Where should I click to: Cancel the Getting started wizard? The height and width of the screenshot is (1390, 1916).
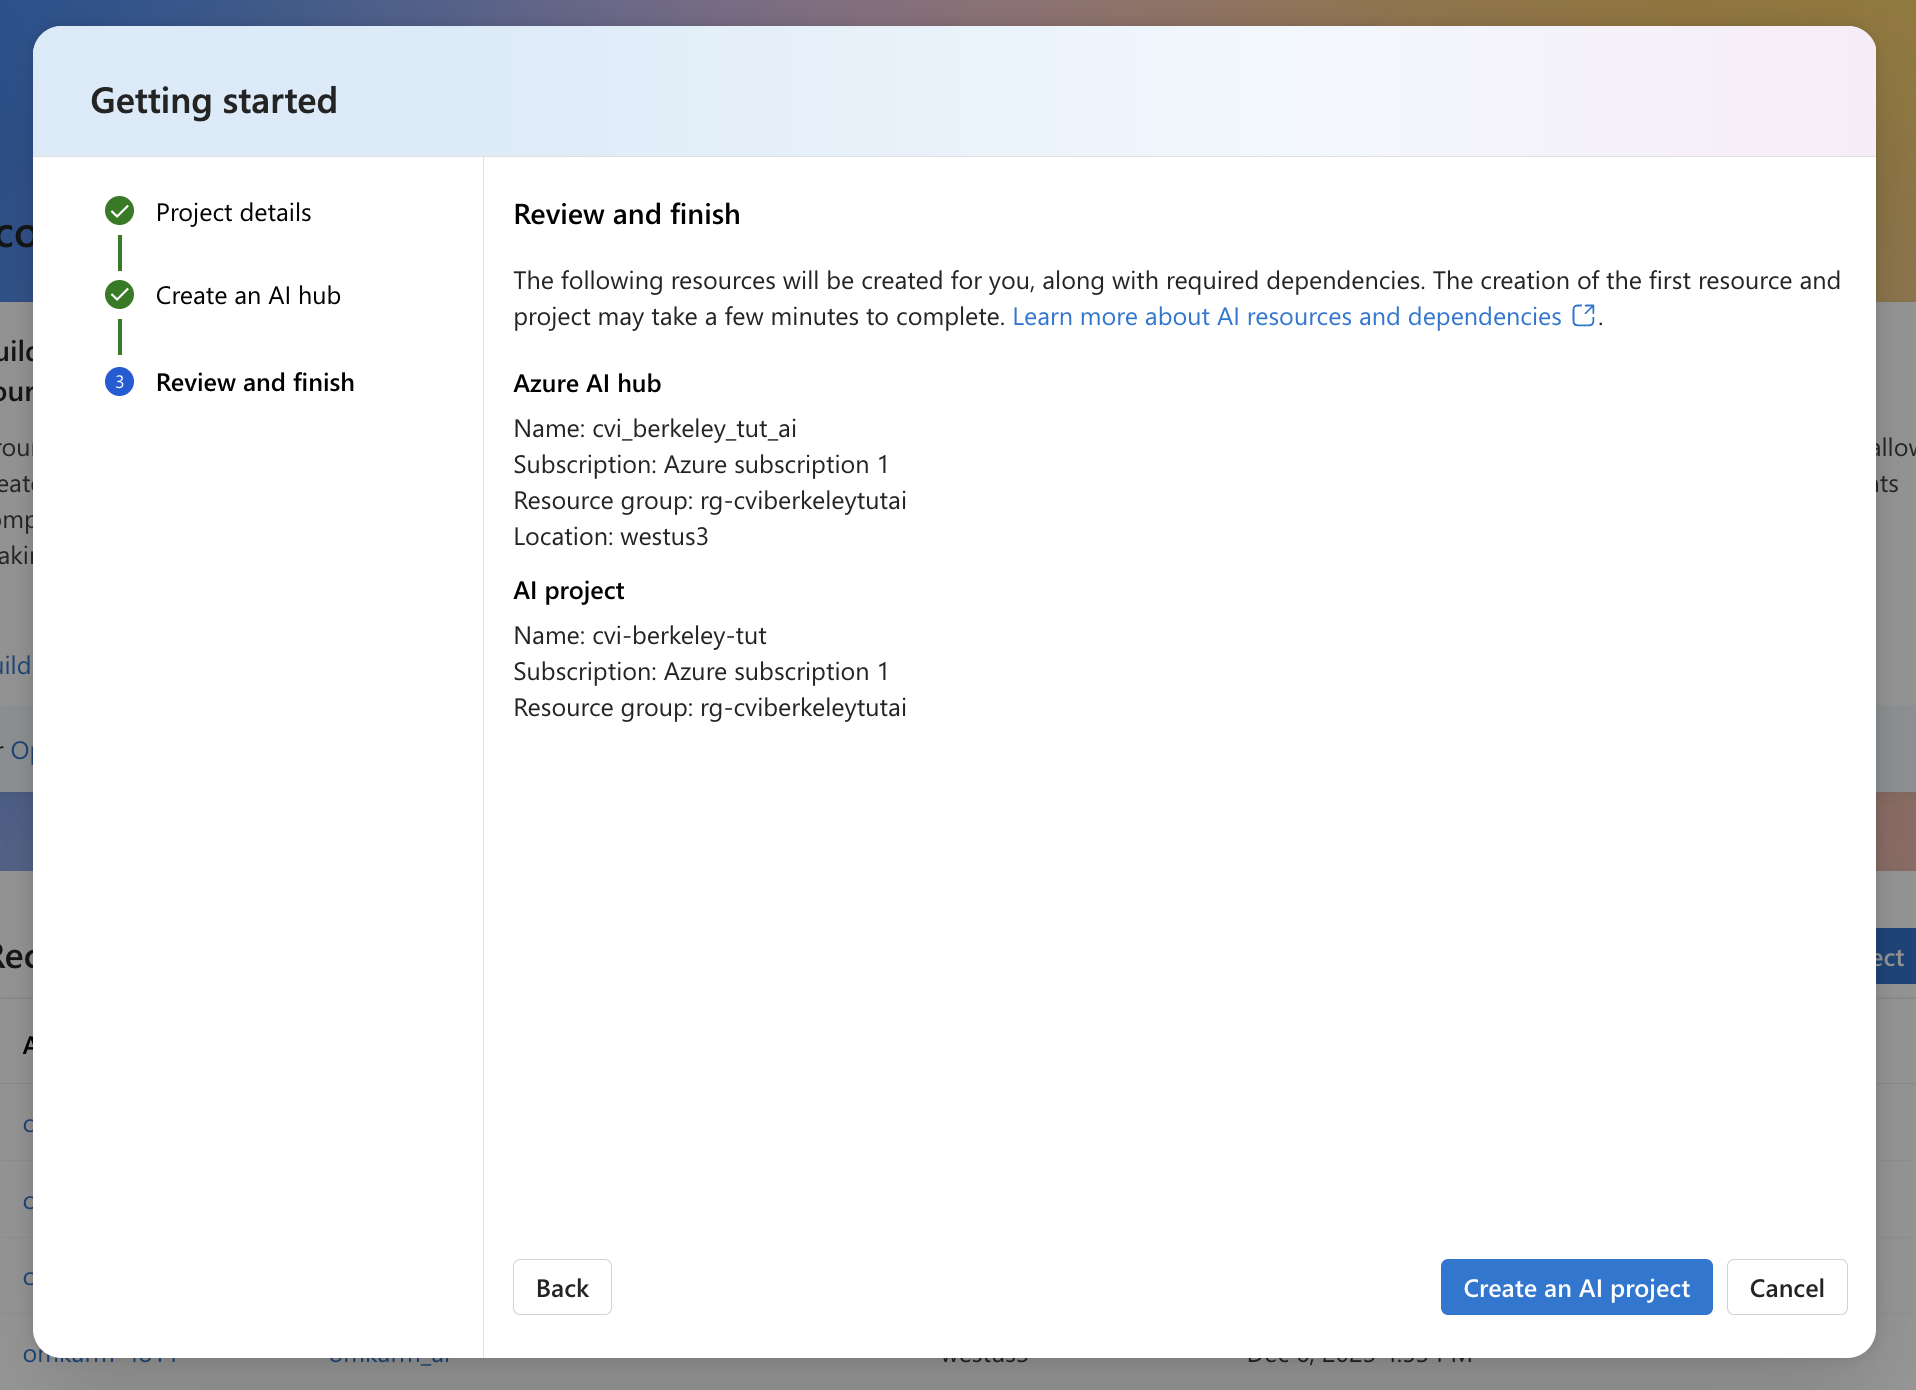[x=1786, y=1287]
